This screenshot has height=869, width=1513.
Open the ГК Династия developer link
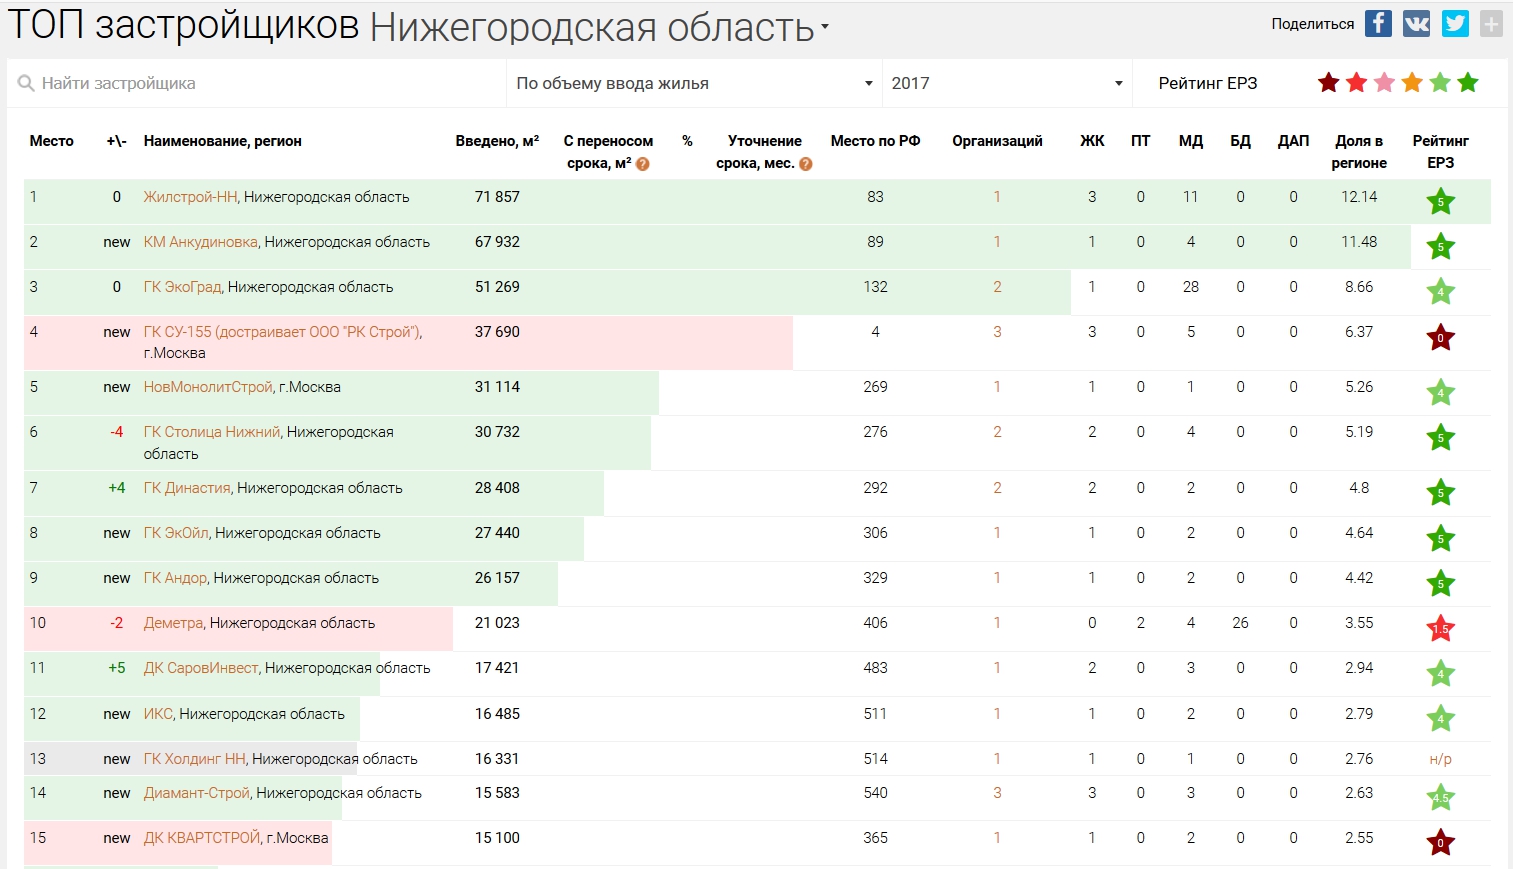187,488
